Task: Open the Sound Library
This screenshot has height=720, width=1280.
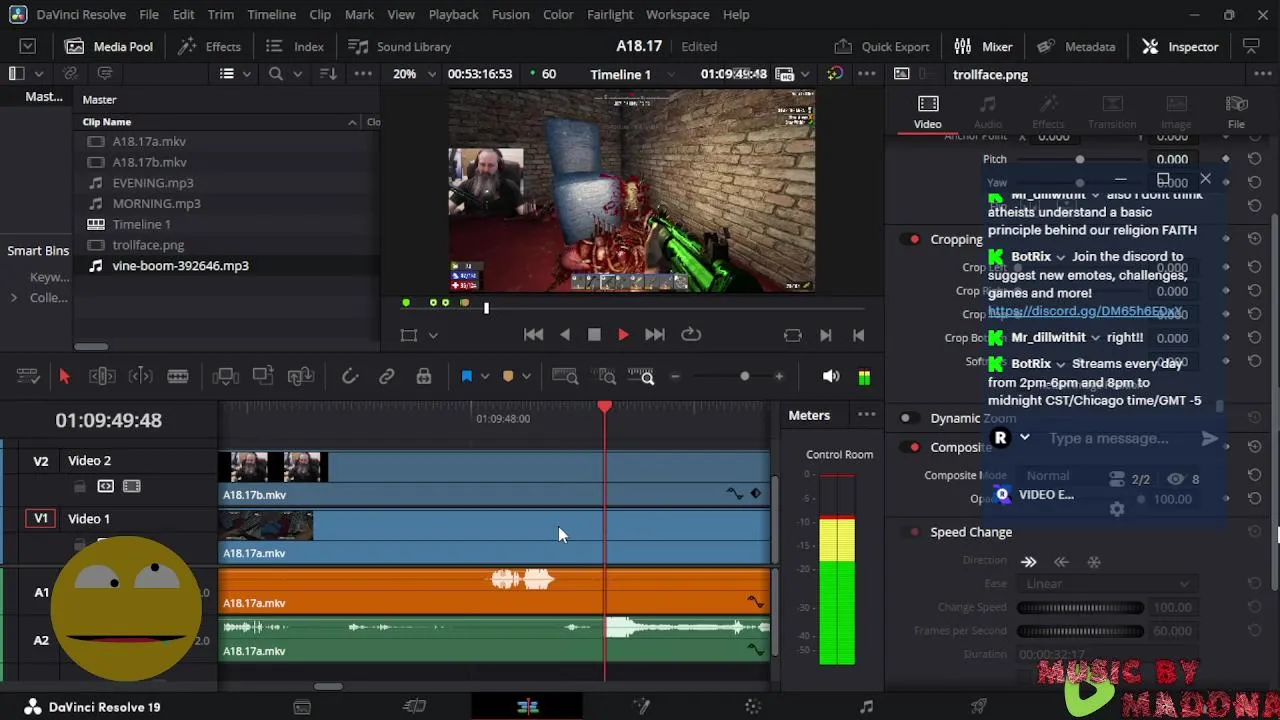Action: coord(399,47)
